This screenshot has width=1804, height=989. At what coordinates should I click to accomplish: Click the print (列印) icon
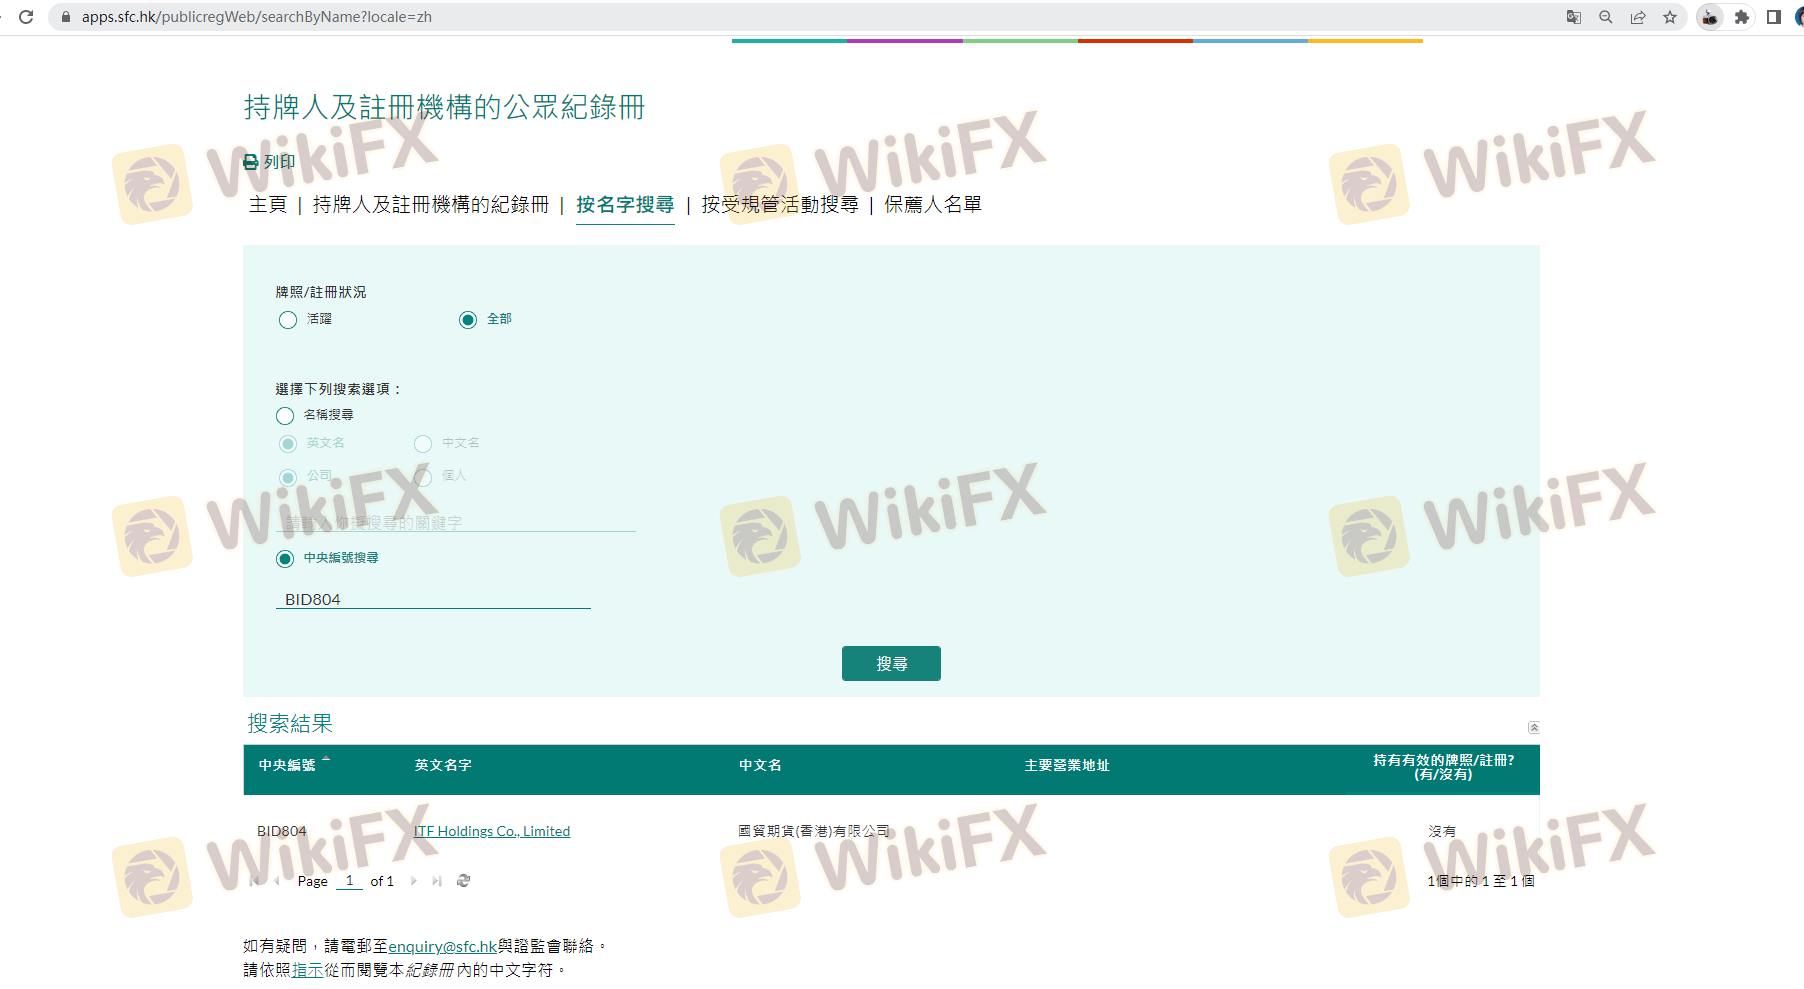[x=251, y=162]
